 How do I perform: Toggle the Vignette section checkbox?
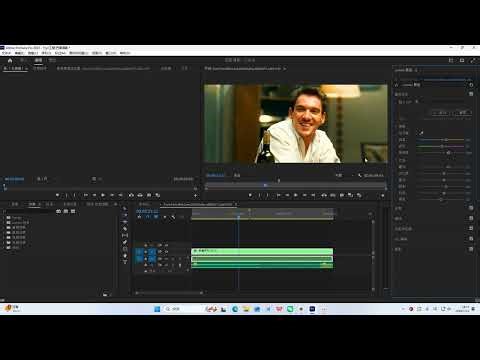[471, 249]
